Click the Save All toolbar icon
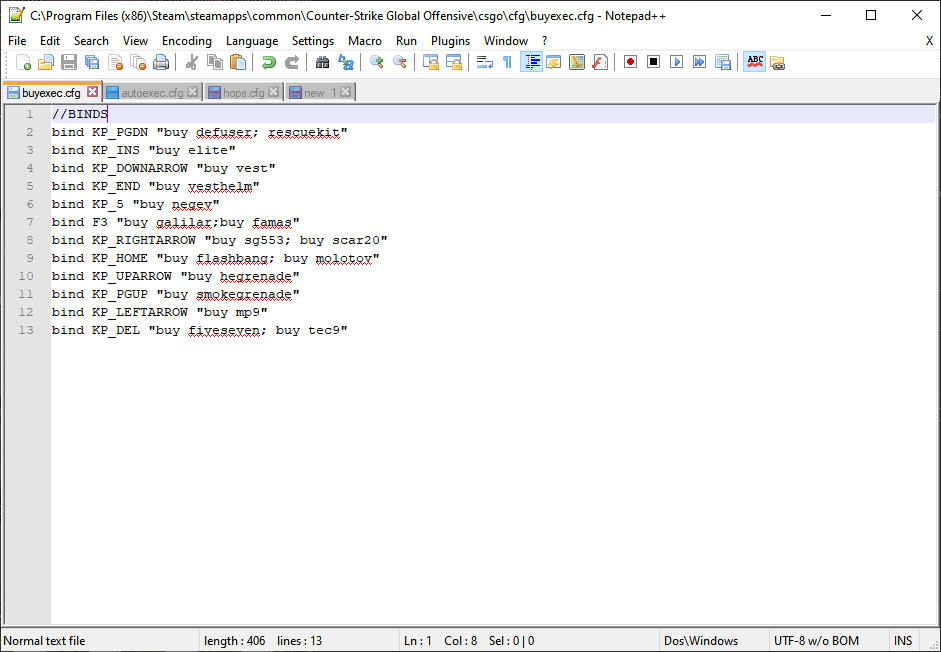Image resolution: width=941 pixels, height=652 pixels. click(92, 62)
